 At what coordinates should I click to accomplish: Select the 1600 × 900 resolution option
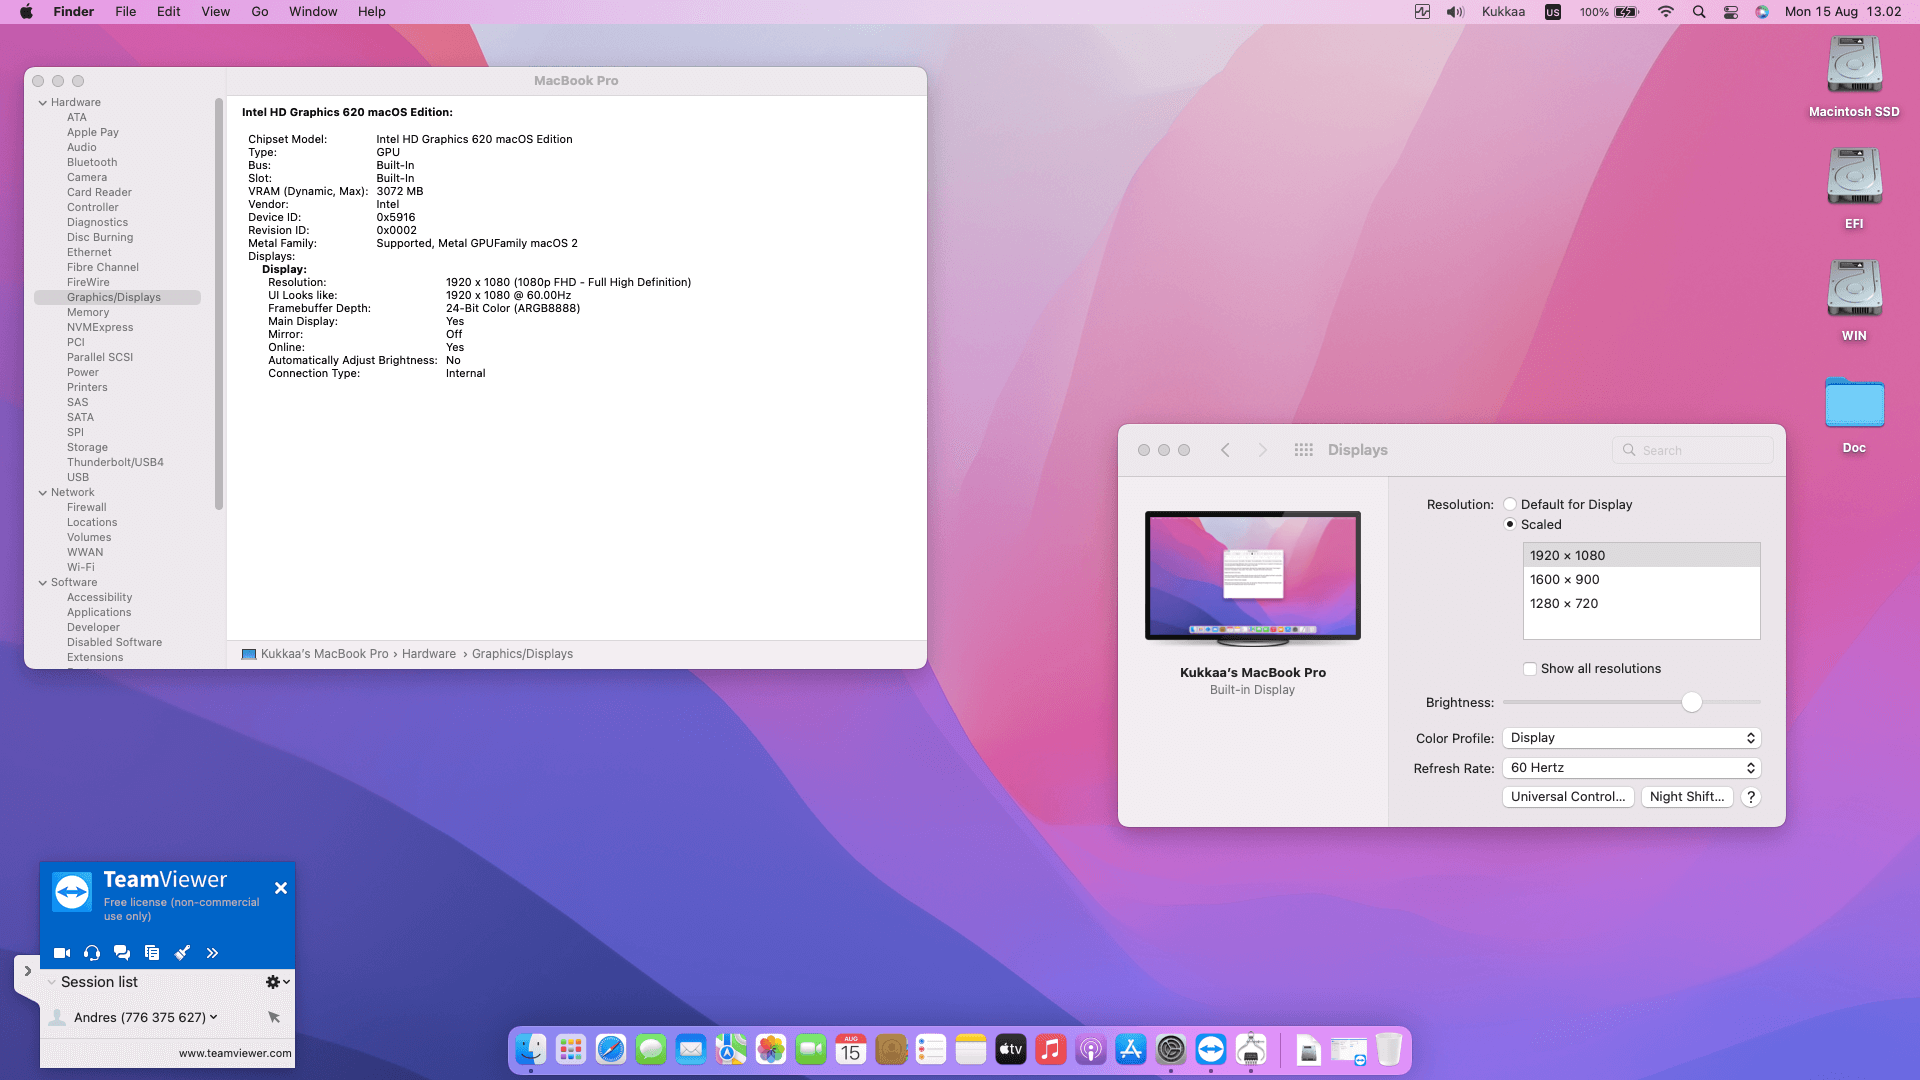coord(1565,580)
